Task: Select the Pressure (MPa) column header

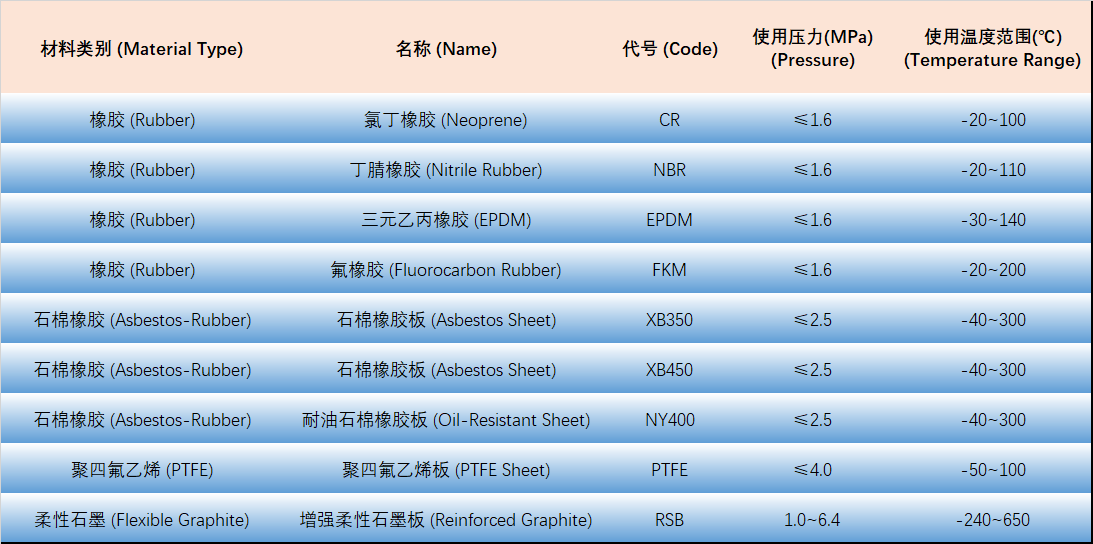Action: pos(812,49)
